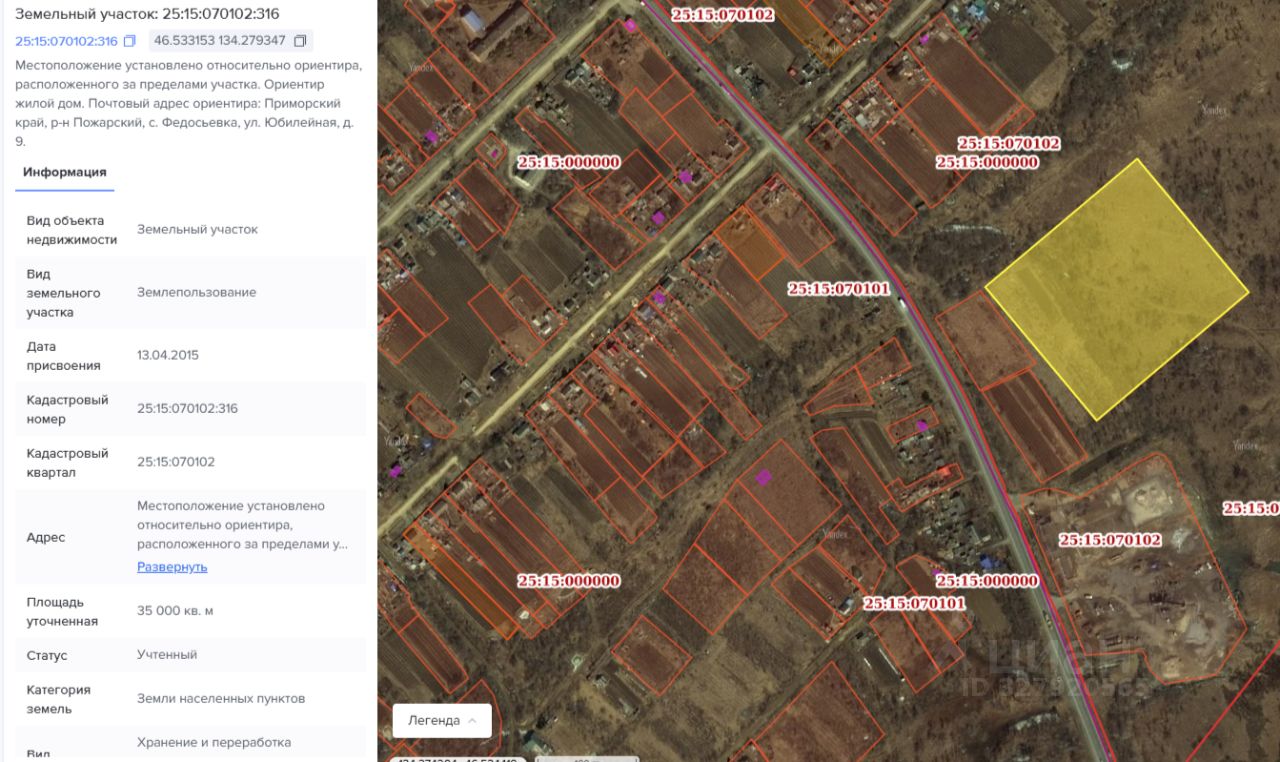
Task: Select the value 'Земельный участок' in the property type row
Action: [x=197, y=230]
